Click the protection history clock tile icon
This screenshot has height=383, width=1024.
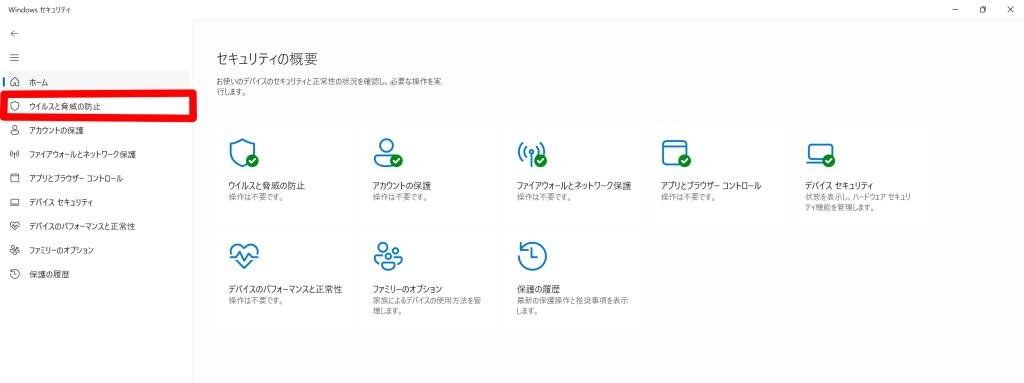coord(532,256)
